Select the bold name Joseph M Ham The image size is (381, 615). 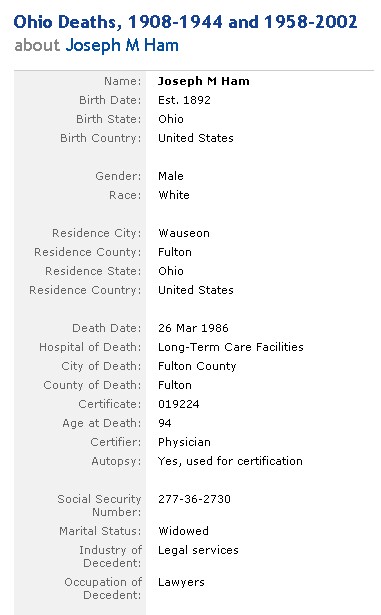click(x=204, y=81)
